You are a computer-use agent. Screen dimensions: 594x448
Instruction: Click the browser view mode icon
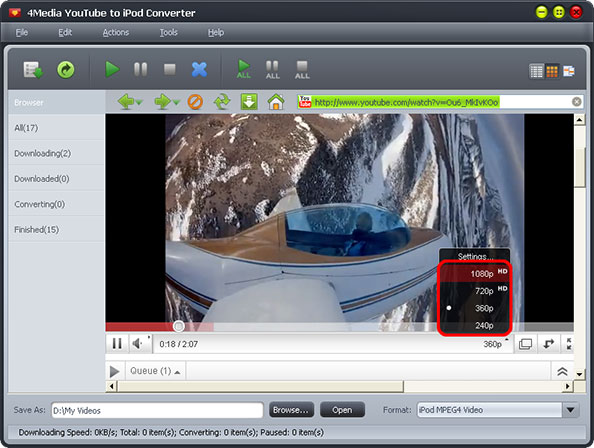[x=568, y=71]
